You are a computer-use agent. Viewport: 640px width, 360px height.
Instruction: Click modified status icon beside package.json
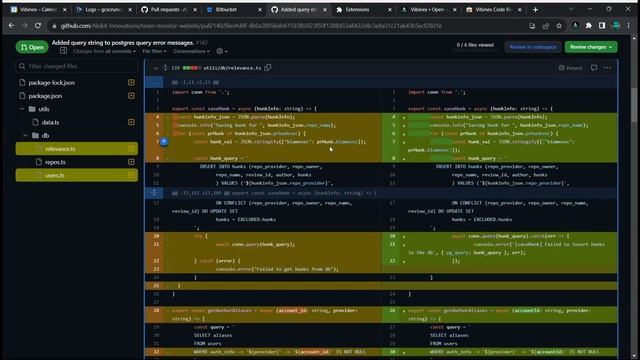click(131, 96)
